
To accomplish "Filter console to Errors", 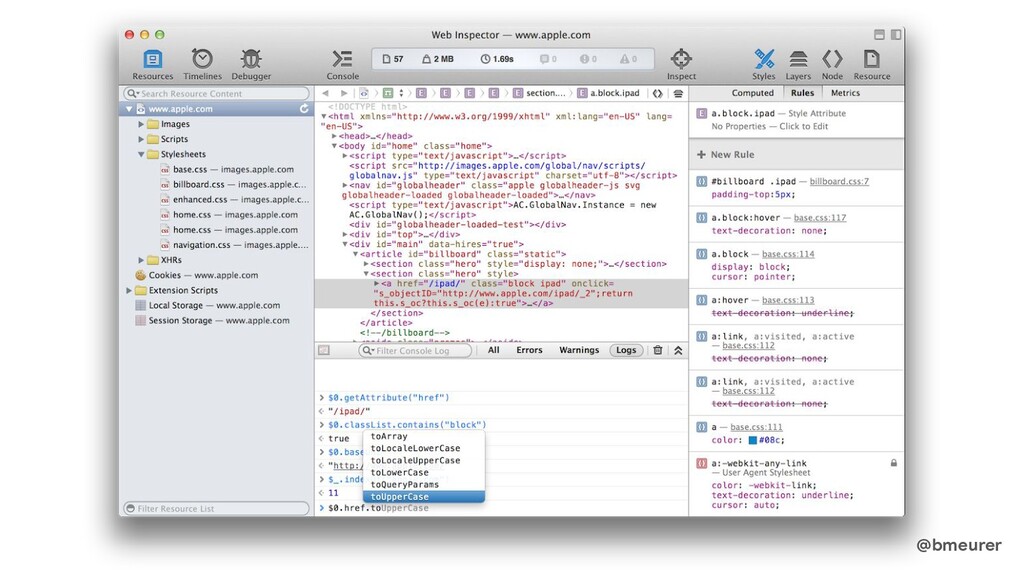I will click(x=529, y=350).
